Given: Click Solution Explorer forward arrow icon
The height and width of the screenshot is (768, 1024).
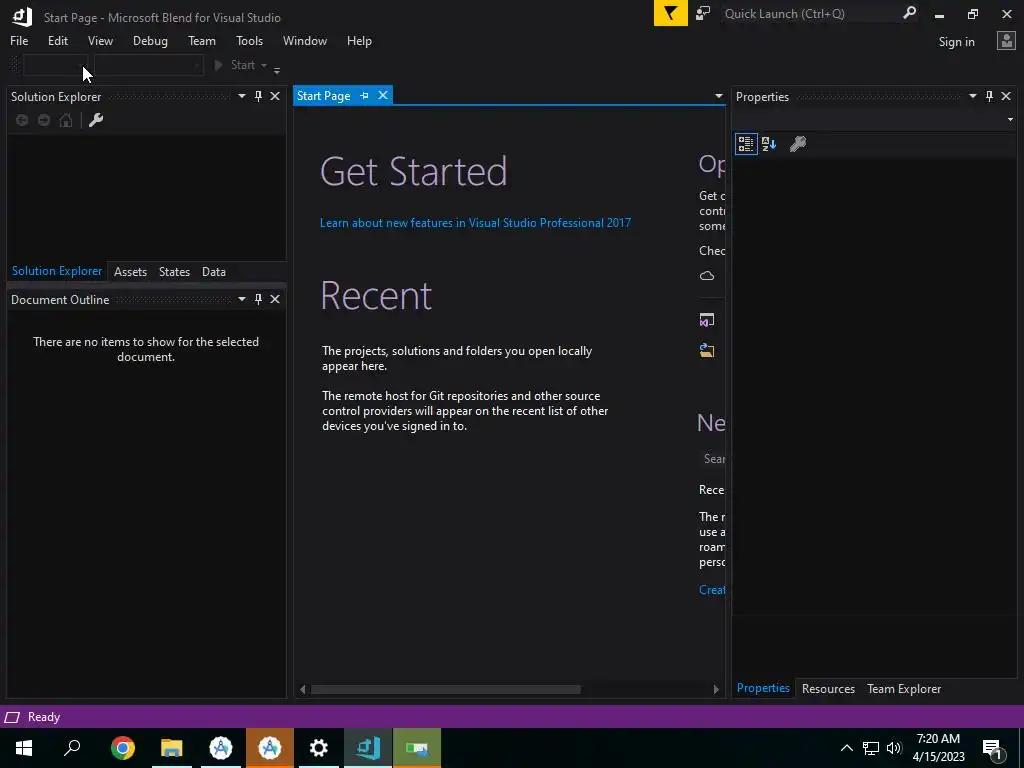Looking at the screenshot, I should tap(44, 120).
